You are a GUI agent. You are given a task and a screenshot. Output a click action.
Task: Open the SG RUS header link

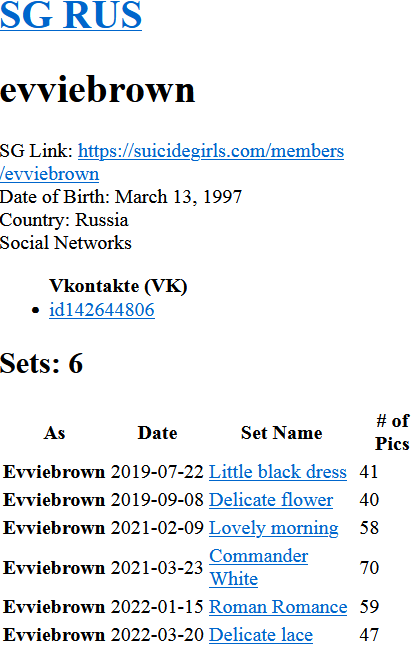click(71, 15)
